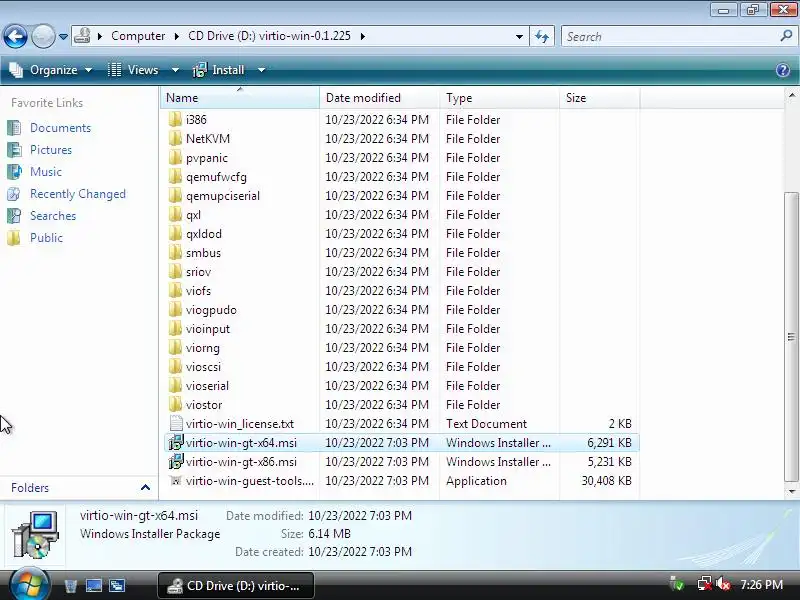Expand arrow between Computer and CD Drive
Screen dimensions: 800x600
tap(177, 36)
